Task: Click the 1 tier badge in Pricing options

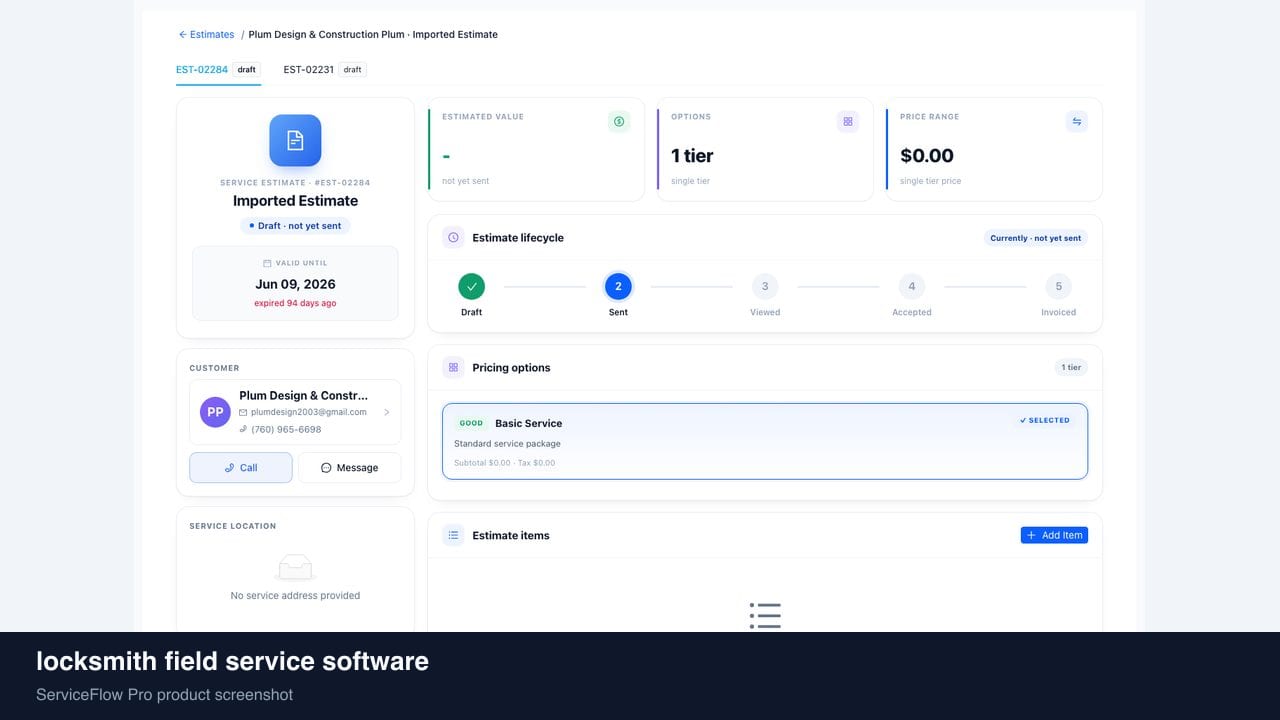Action: (x=1071, y=368)
